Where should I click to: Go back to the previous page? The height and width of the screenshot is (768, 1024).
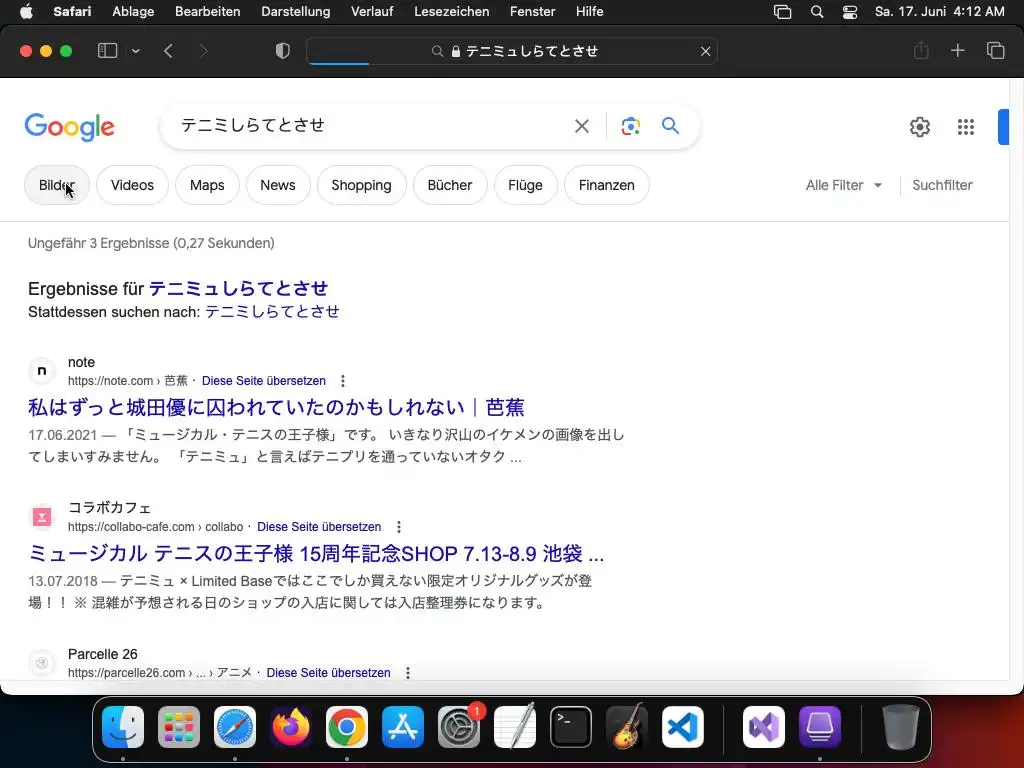tap(168, 51)
